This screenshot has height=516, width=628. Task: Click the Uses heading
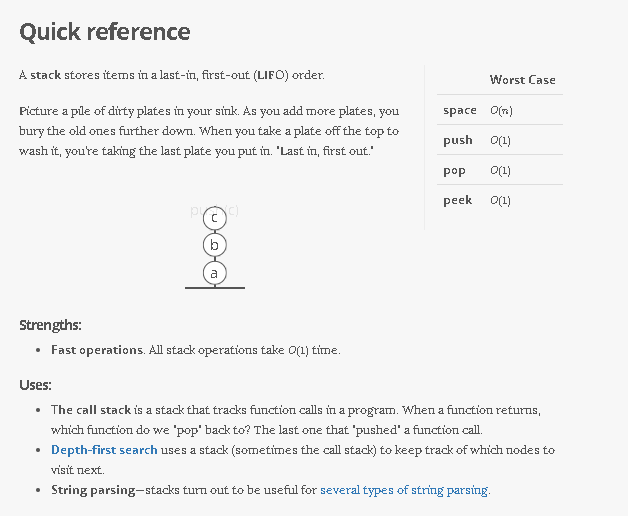(36, 385)
